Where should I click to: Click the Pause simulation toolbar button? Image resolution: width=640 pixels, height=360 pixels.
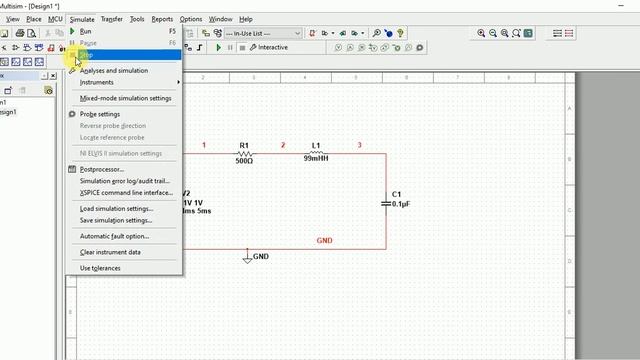[230, 48]
